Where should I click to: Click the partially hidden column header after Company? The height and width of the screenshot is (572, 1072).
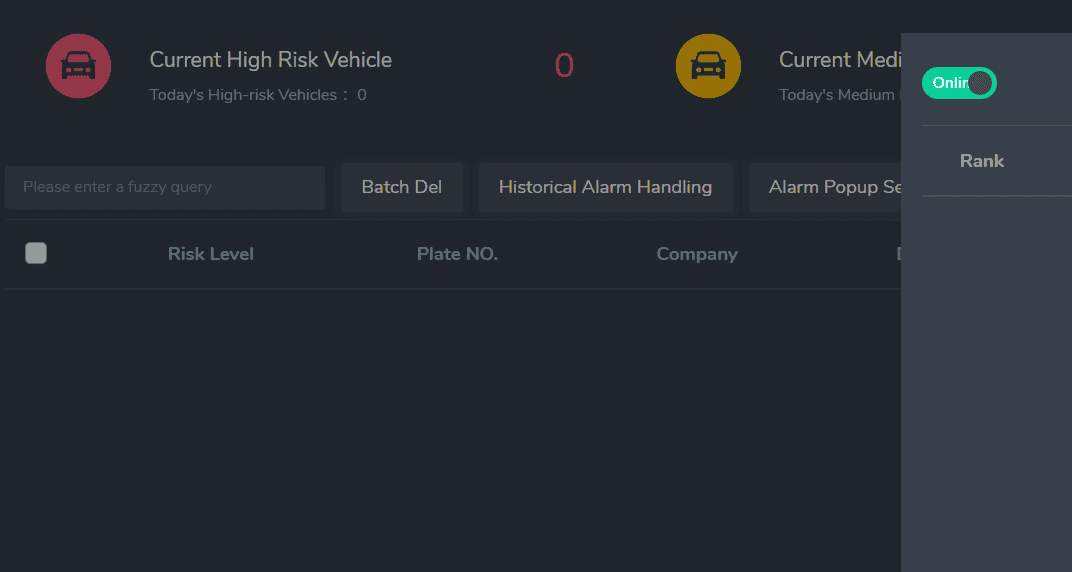tap(898, 254)
